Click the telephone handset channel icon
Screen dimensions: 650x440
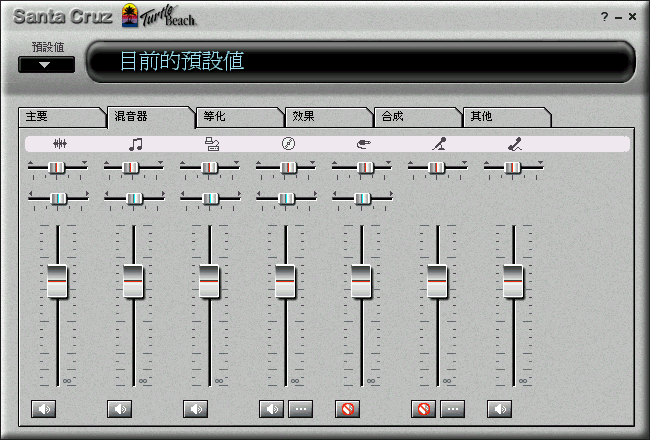point(515,144)
